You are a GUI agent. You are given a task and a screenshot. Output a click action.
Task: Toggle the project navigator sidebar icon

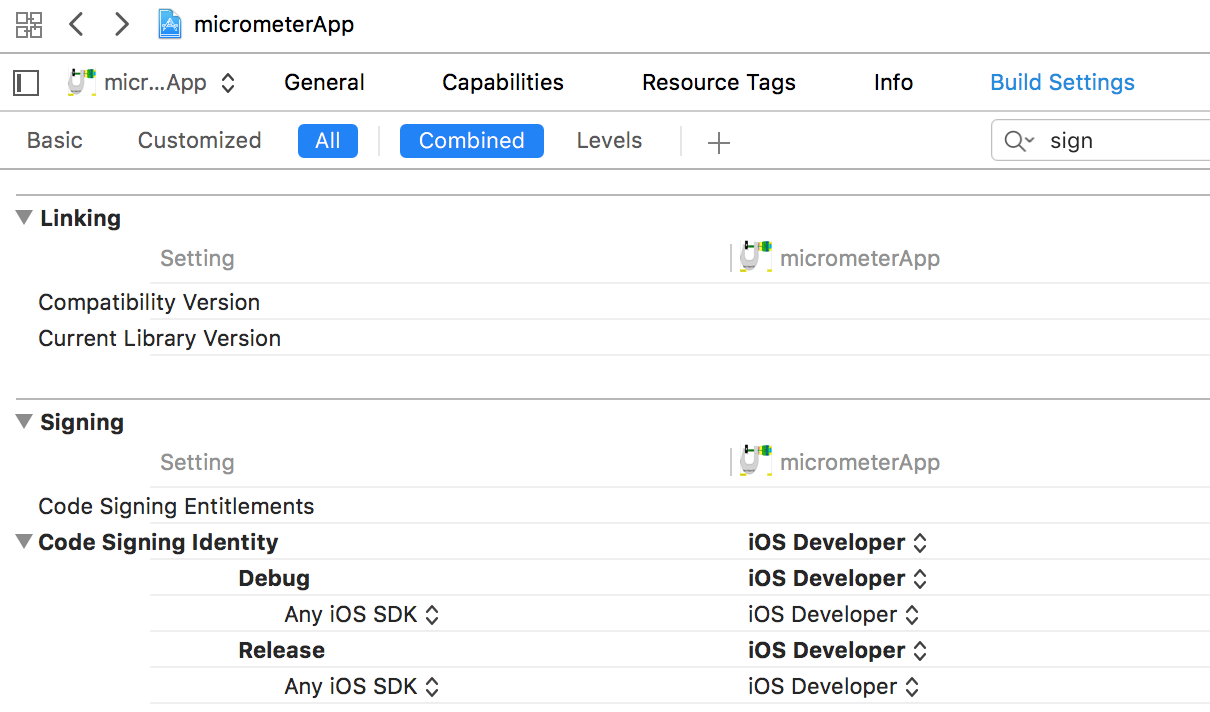[26, 83]
